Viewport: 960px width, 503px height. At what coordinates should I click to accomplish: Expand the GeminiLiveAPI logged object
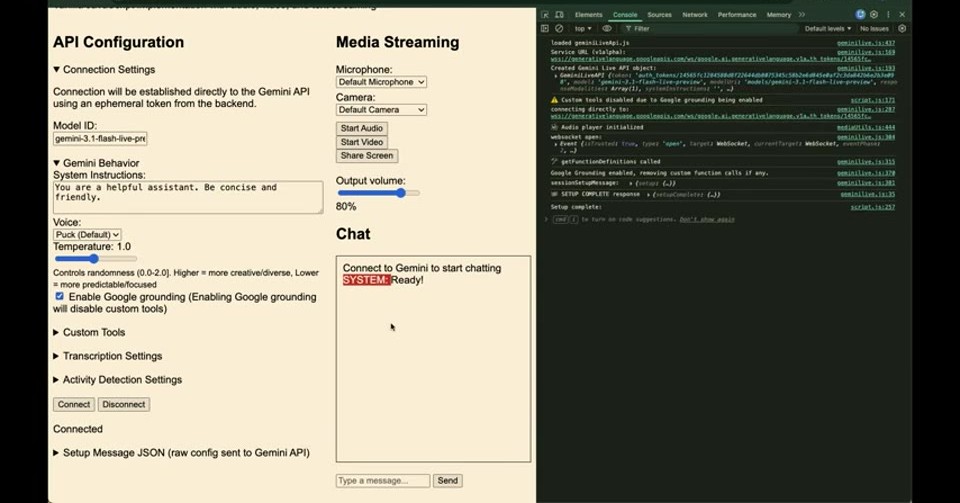point(556,75)
